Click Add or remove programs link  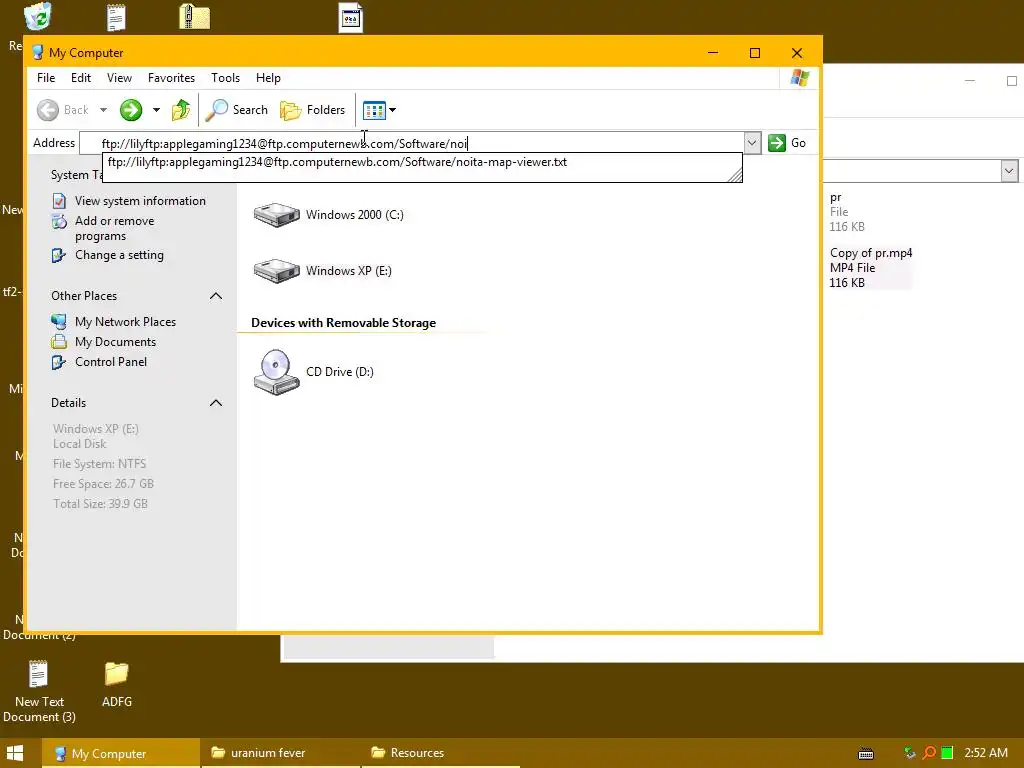coord(115,229)
